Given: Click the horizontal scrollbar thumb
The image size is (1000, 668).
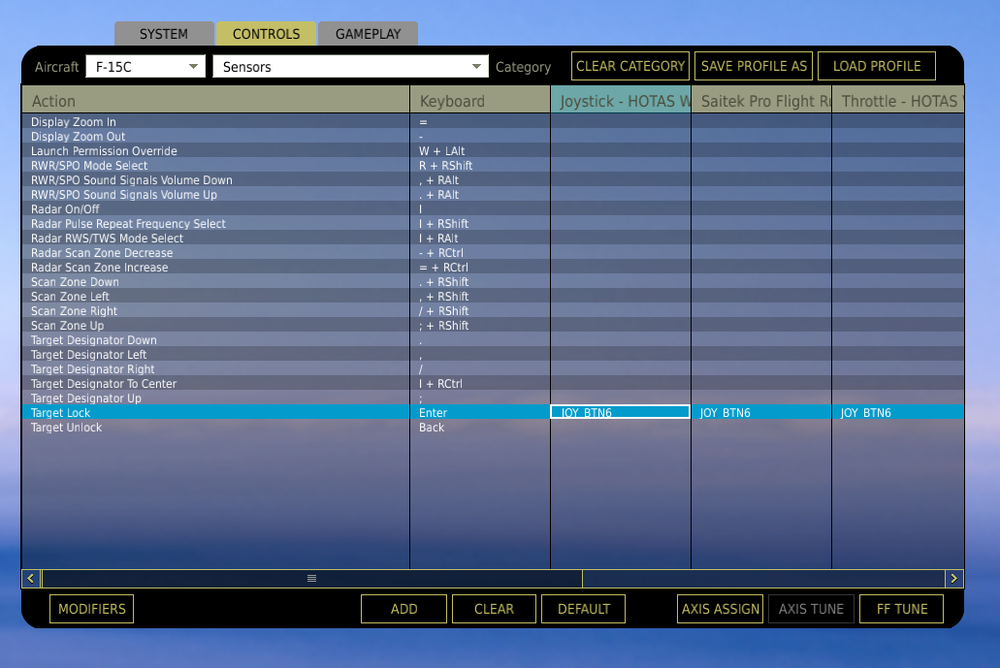Looking at the screenshot, I should [x=312, y=578].
